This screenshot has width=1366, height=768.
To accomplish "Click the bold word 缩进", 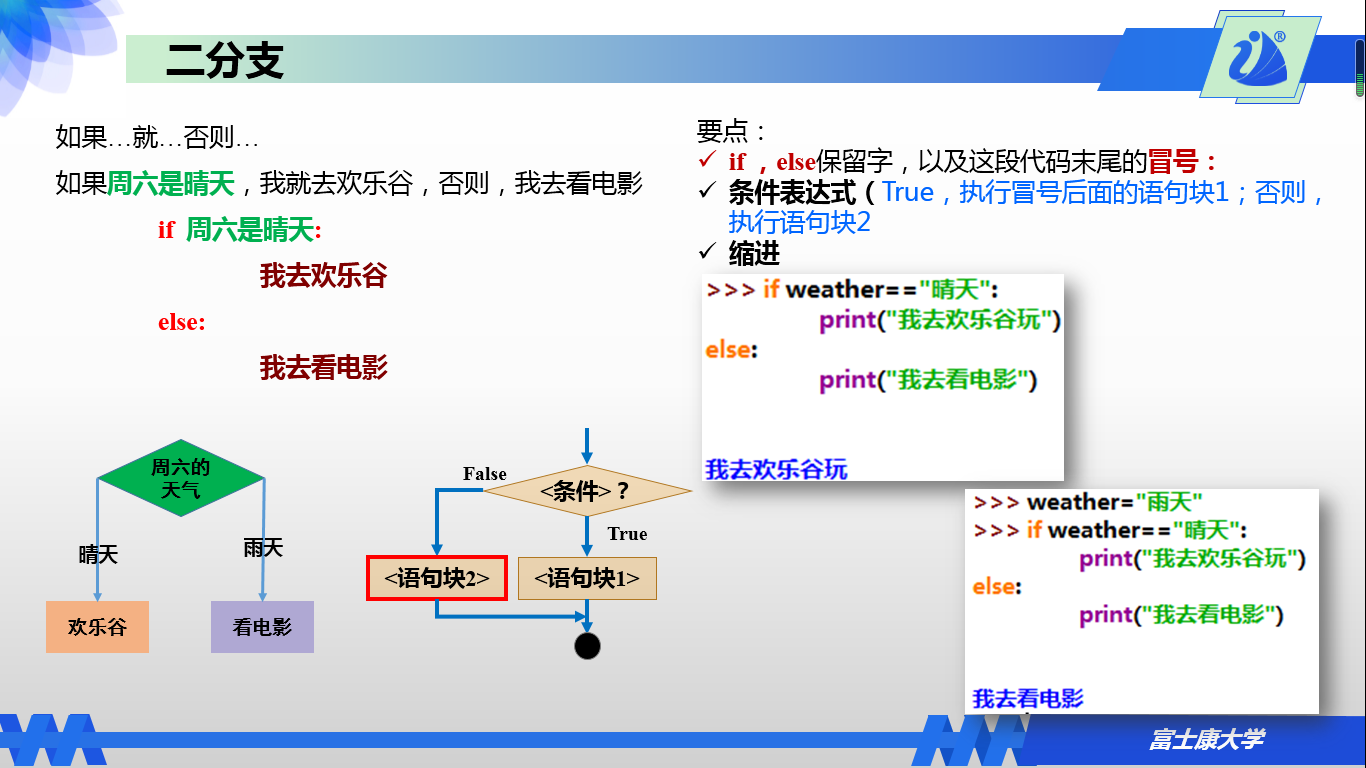I will (754, 252).
